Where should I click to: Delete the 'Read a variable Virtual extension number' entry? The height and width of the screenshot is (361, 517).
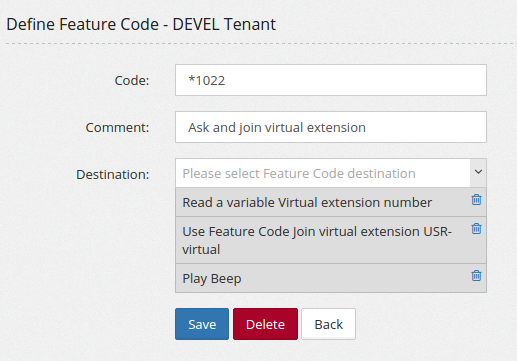[476, 200]
